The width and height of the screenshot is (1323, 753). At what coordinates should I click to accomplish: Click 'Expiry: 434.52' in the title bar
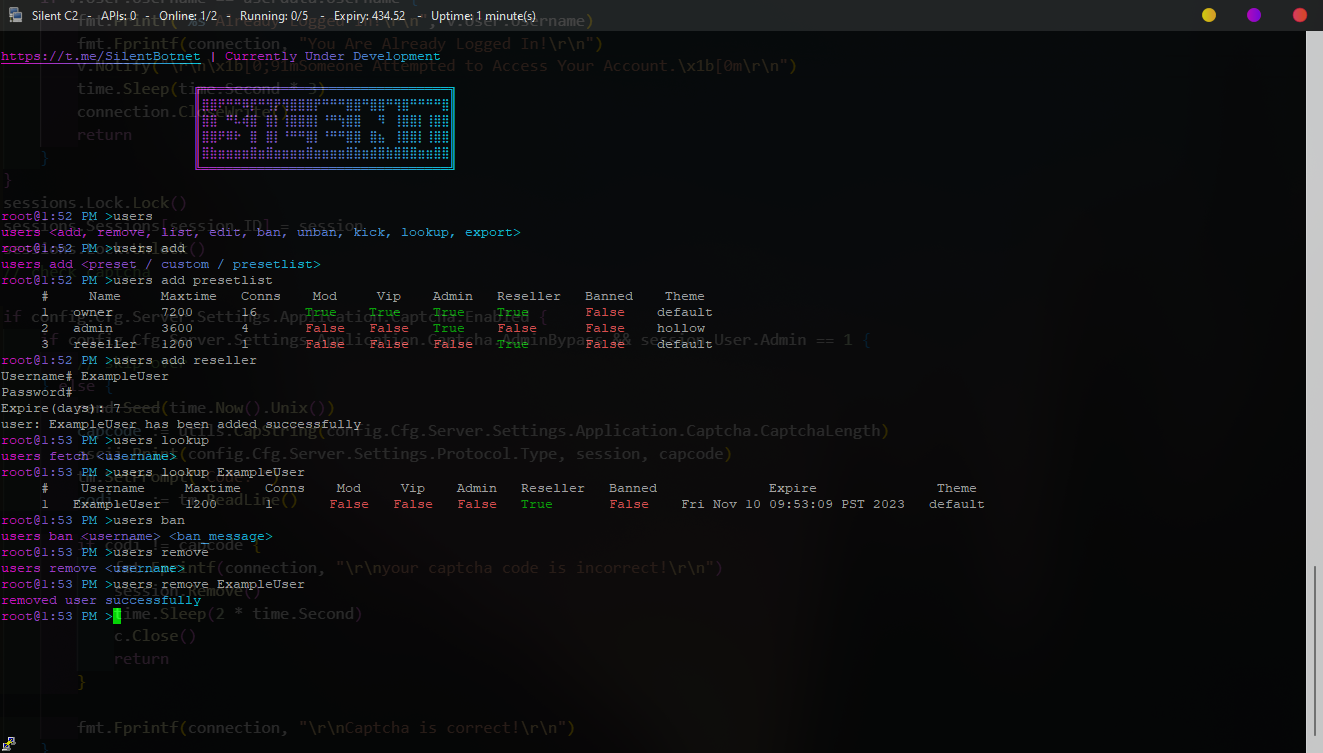[x=369, y=15]
